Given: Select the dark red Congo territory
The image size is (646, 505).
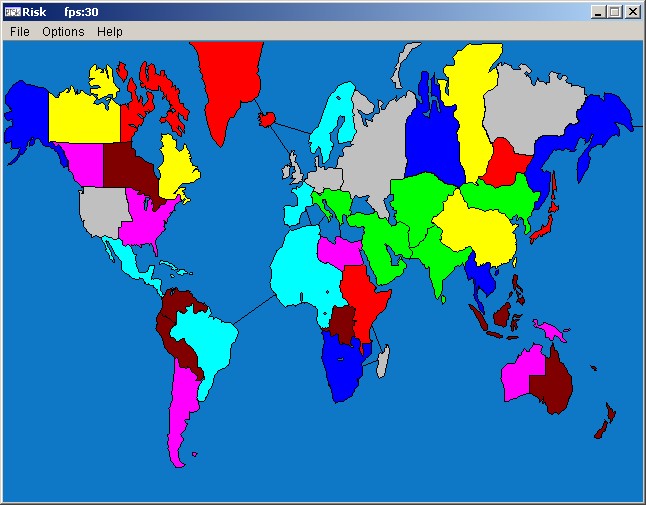Looking at the screenshot, I should point(342,325).
